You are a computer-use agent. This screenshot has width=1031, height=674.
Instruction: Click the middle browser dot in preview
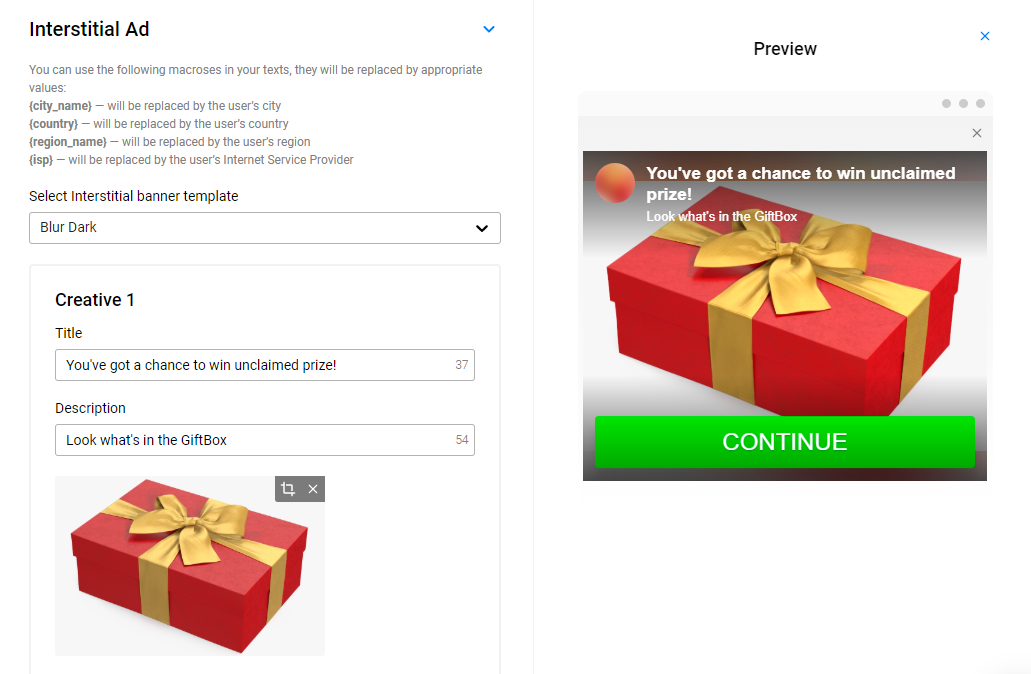963,103
